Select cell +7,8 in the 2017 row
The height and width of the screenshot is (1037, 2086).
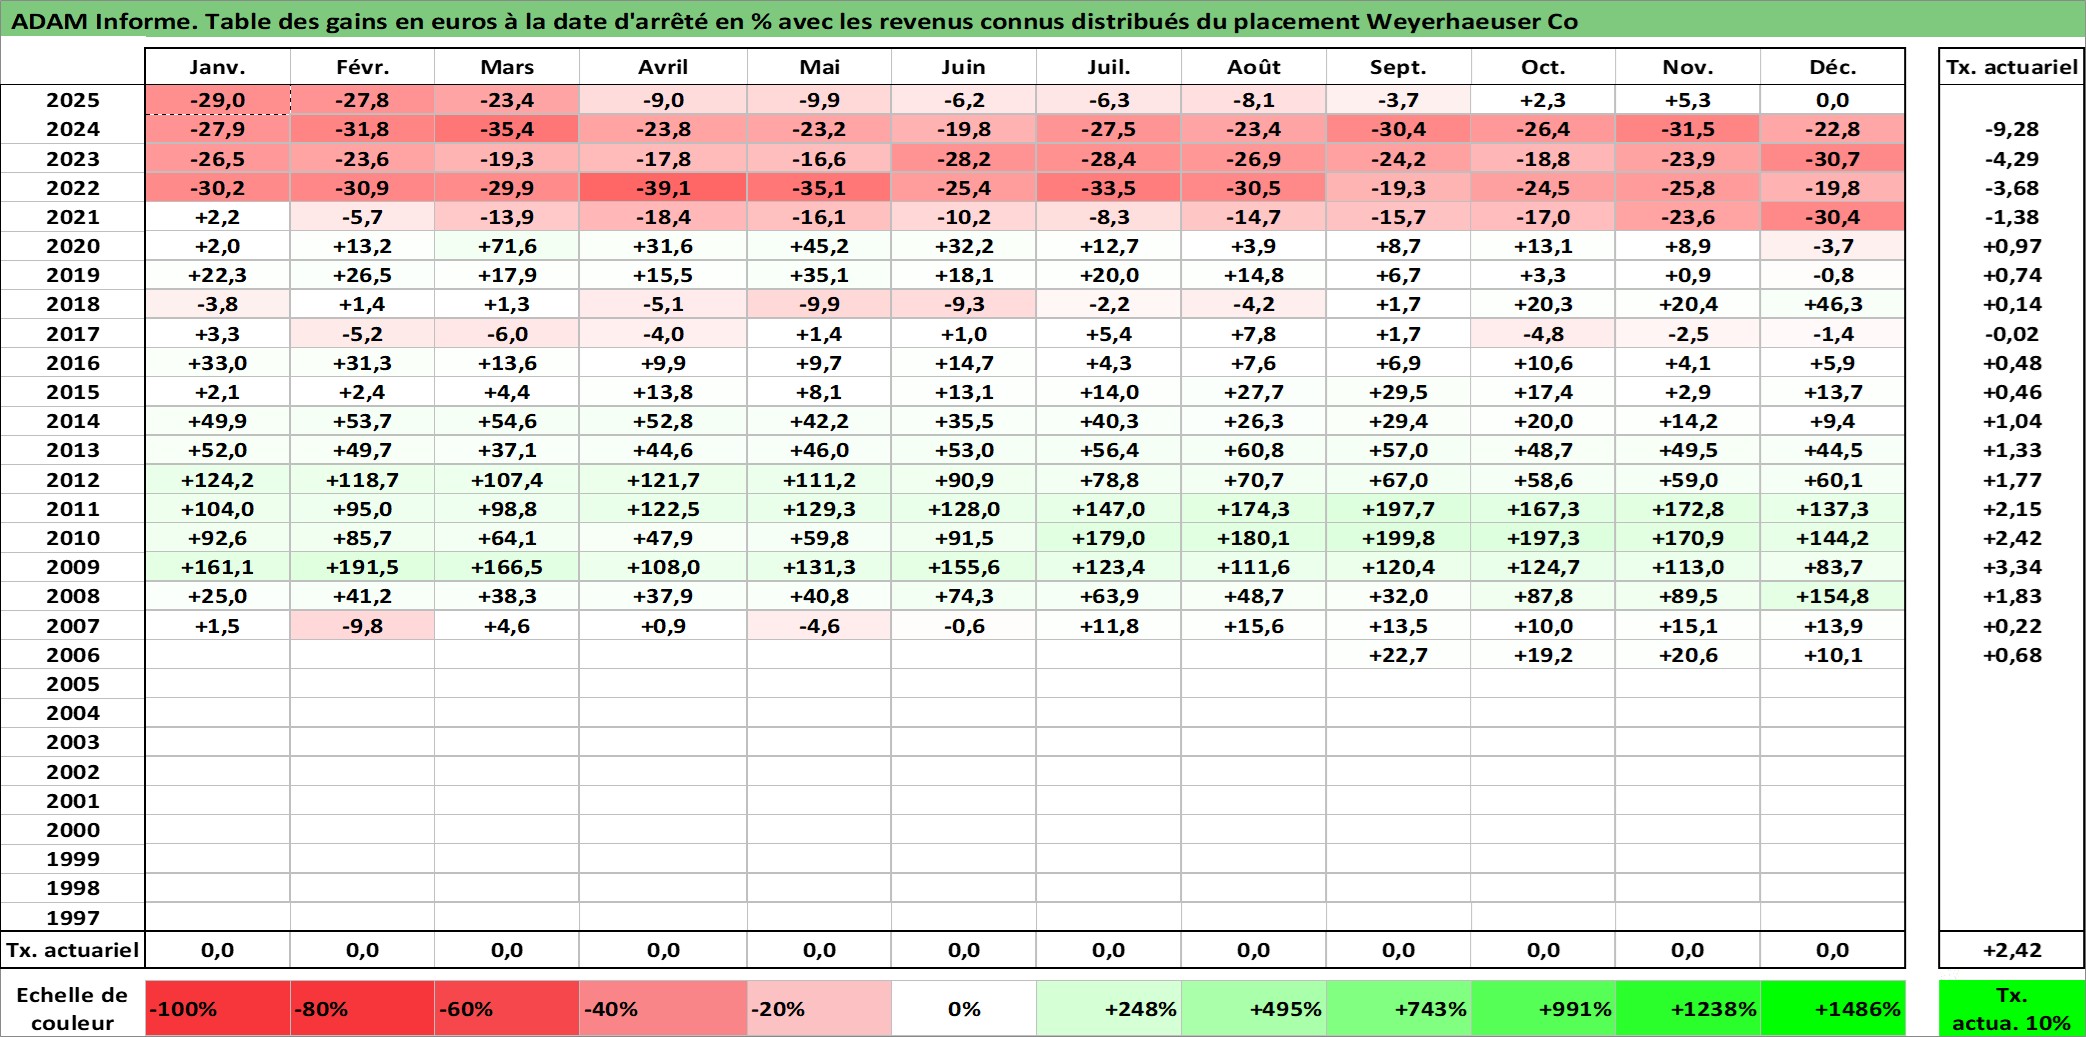pyautogui.click(x=1254, y=334)
